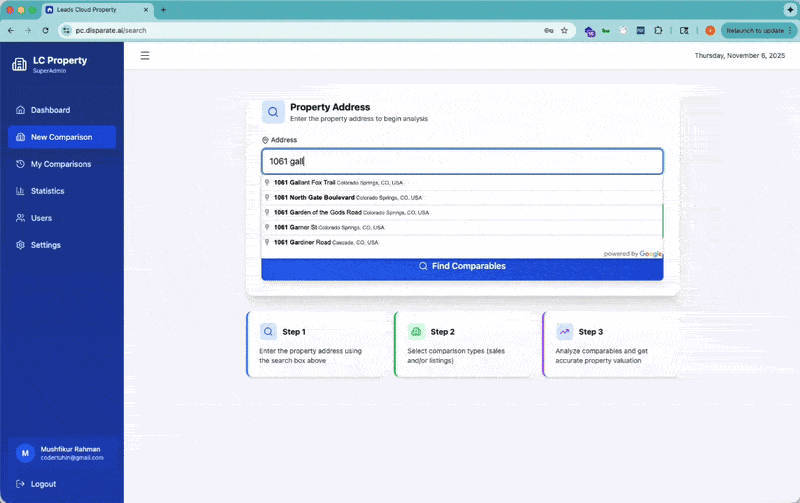Viewport: 800px width, 503px height.
Task: Click the orange profile avatar in toolbar
Action: (x=710, y=31)
